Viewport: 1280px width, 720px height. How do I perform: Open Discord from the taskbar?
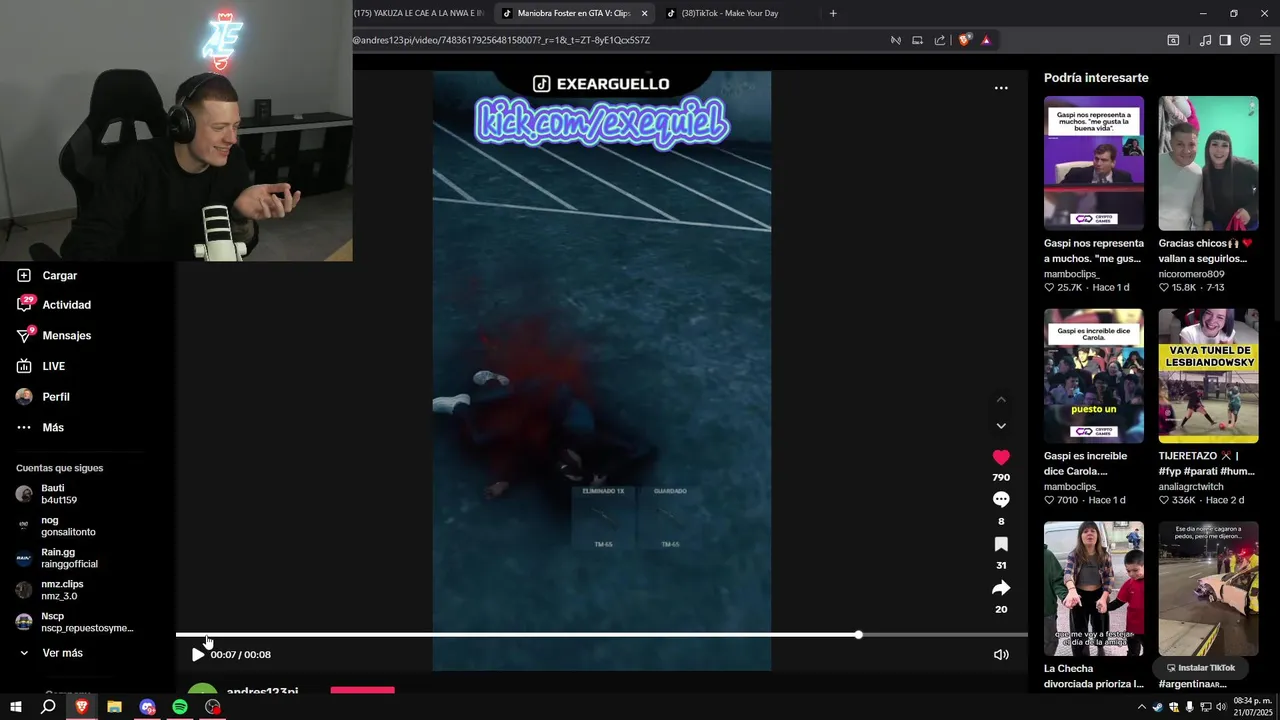(148, 707)
